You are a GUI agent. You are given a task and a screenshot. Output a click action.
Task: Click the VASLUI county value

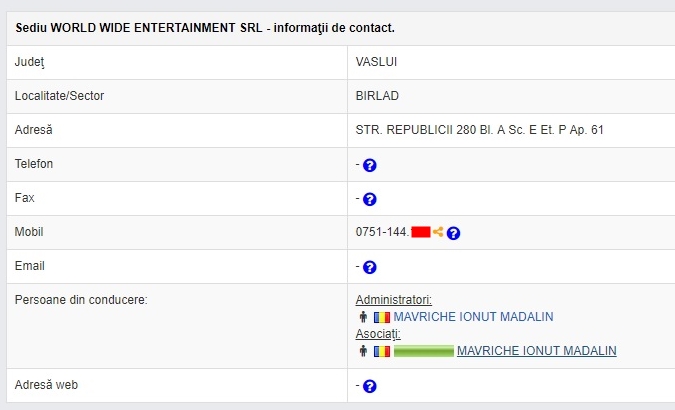(377, 62)
